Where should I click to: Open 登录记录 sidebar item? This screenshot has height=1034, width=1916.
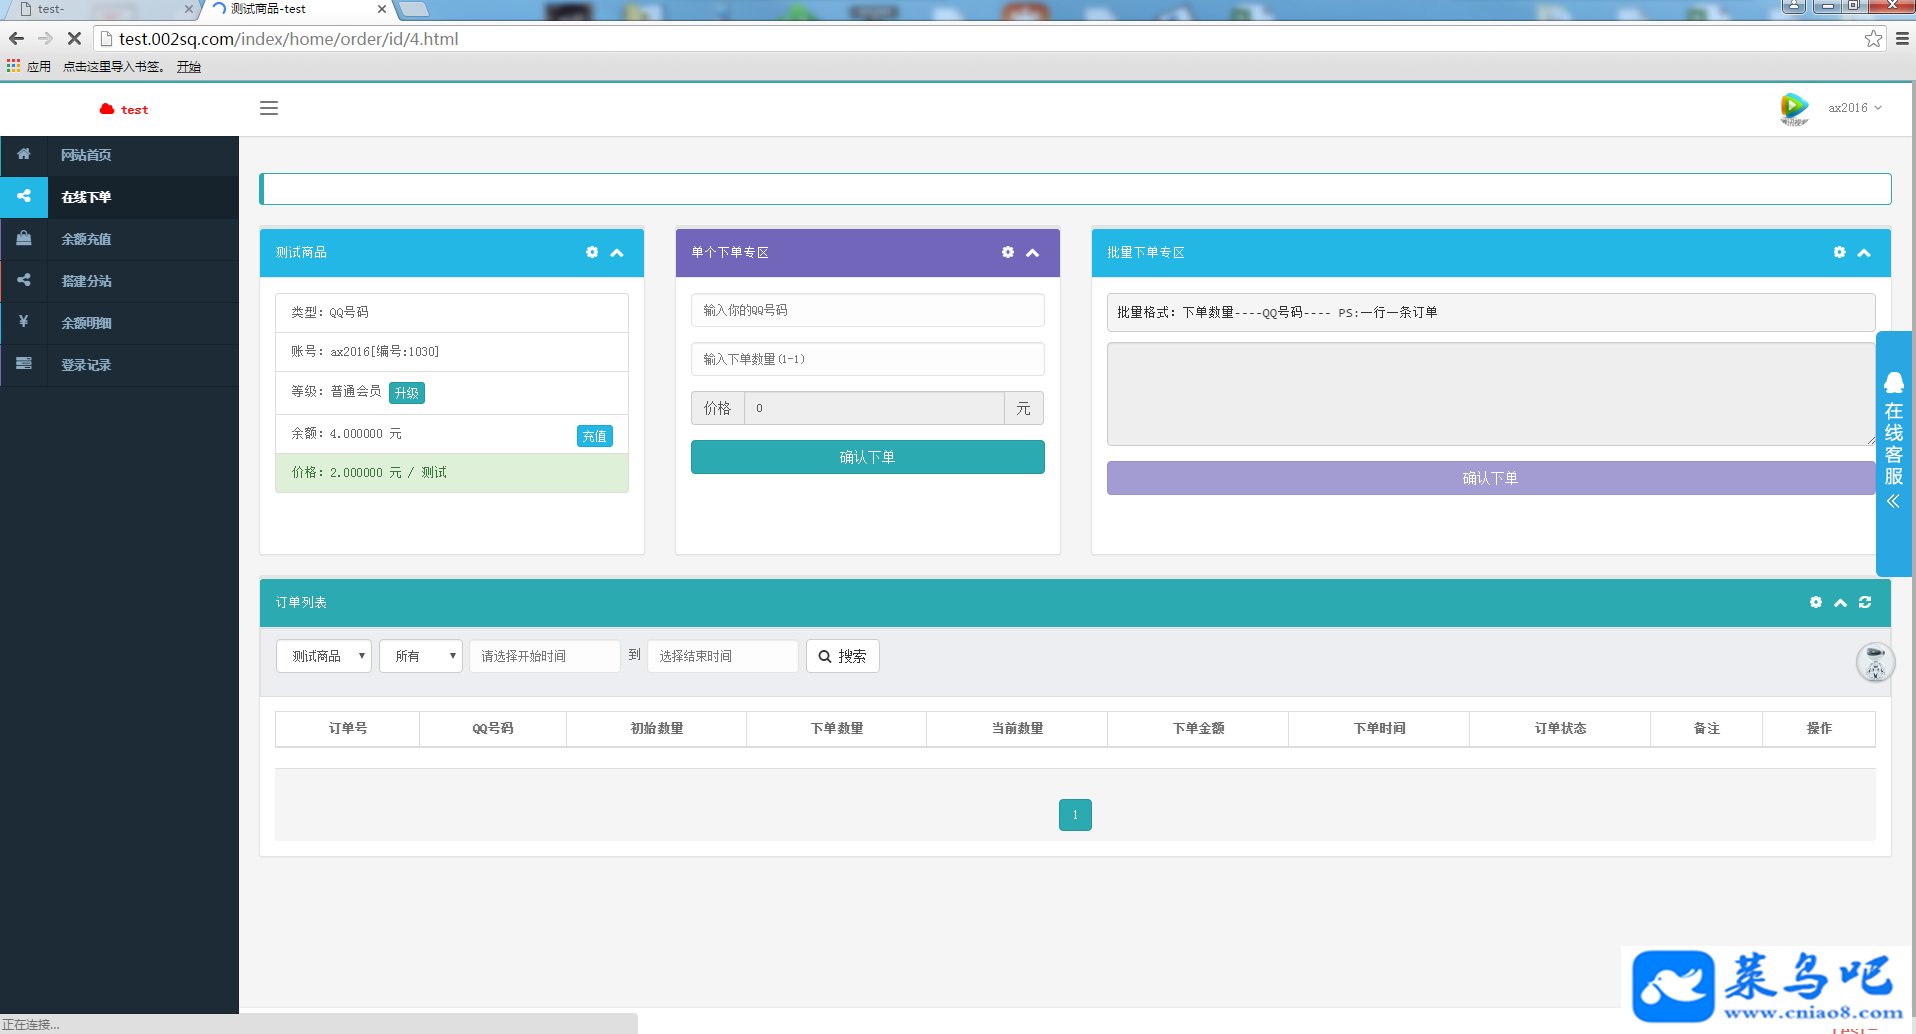pyautogui.click(x=120, y=365)
